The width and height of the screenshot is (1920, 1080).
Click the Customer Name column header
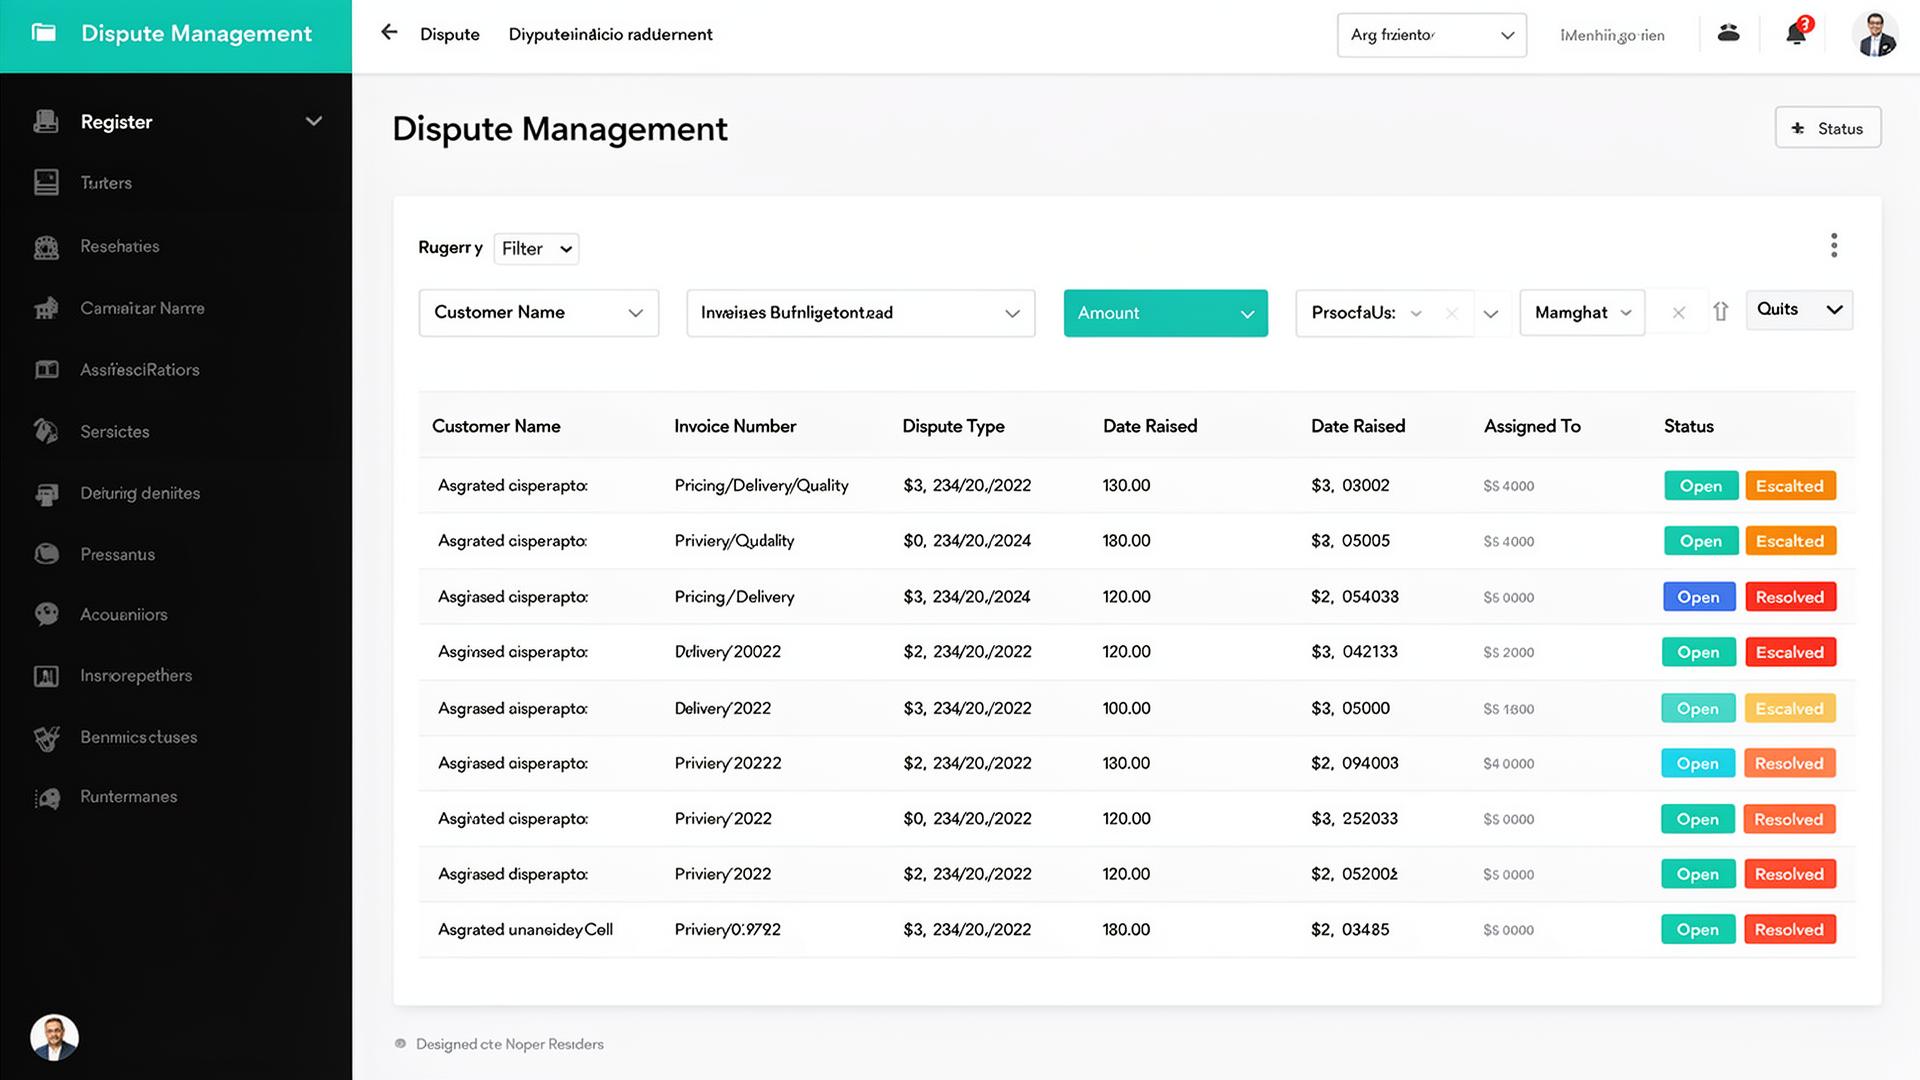coord(496,426)
